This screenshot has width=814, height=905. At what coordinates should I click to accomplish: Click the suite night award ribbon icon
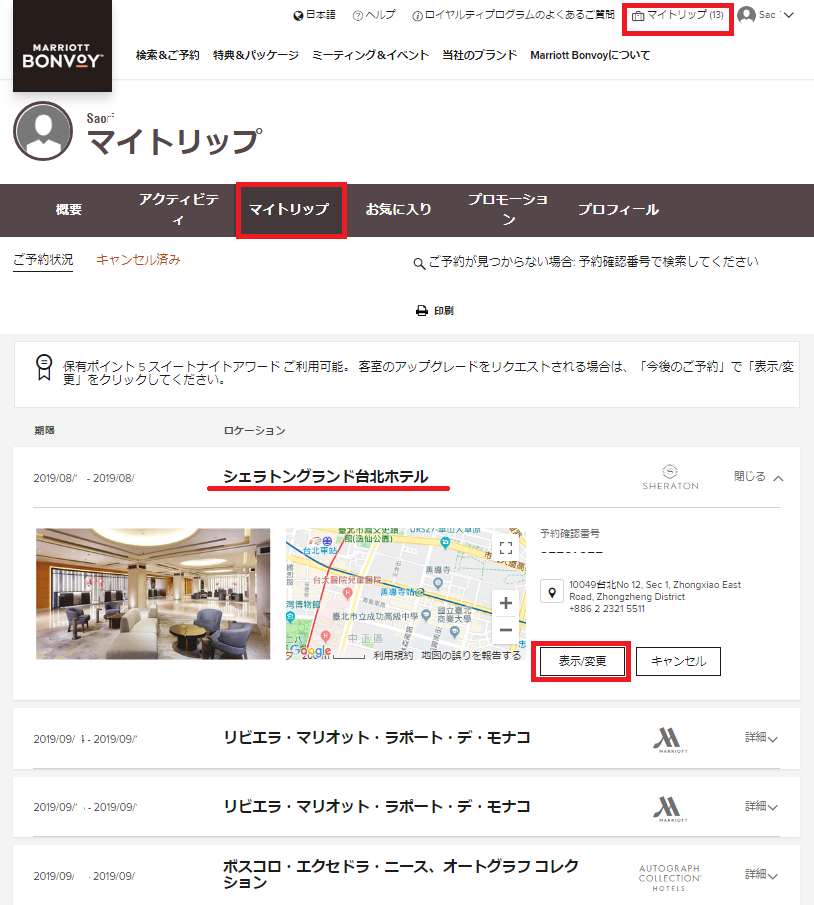[x=44, y=367]
